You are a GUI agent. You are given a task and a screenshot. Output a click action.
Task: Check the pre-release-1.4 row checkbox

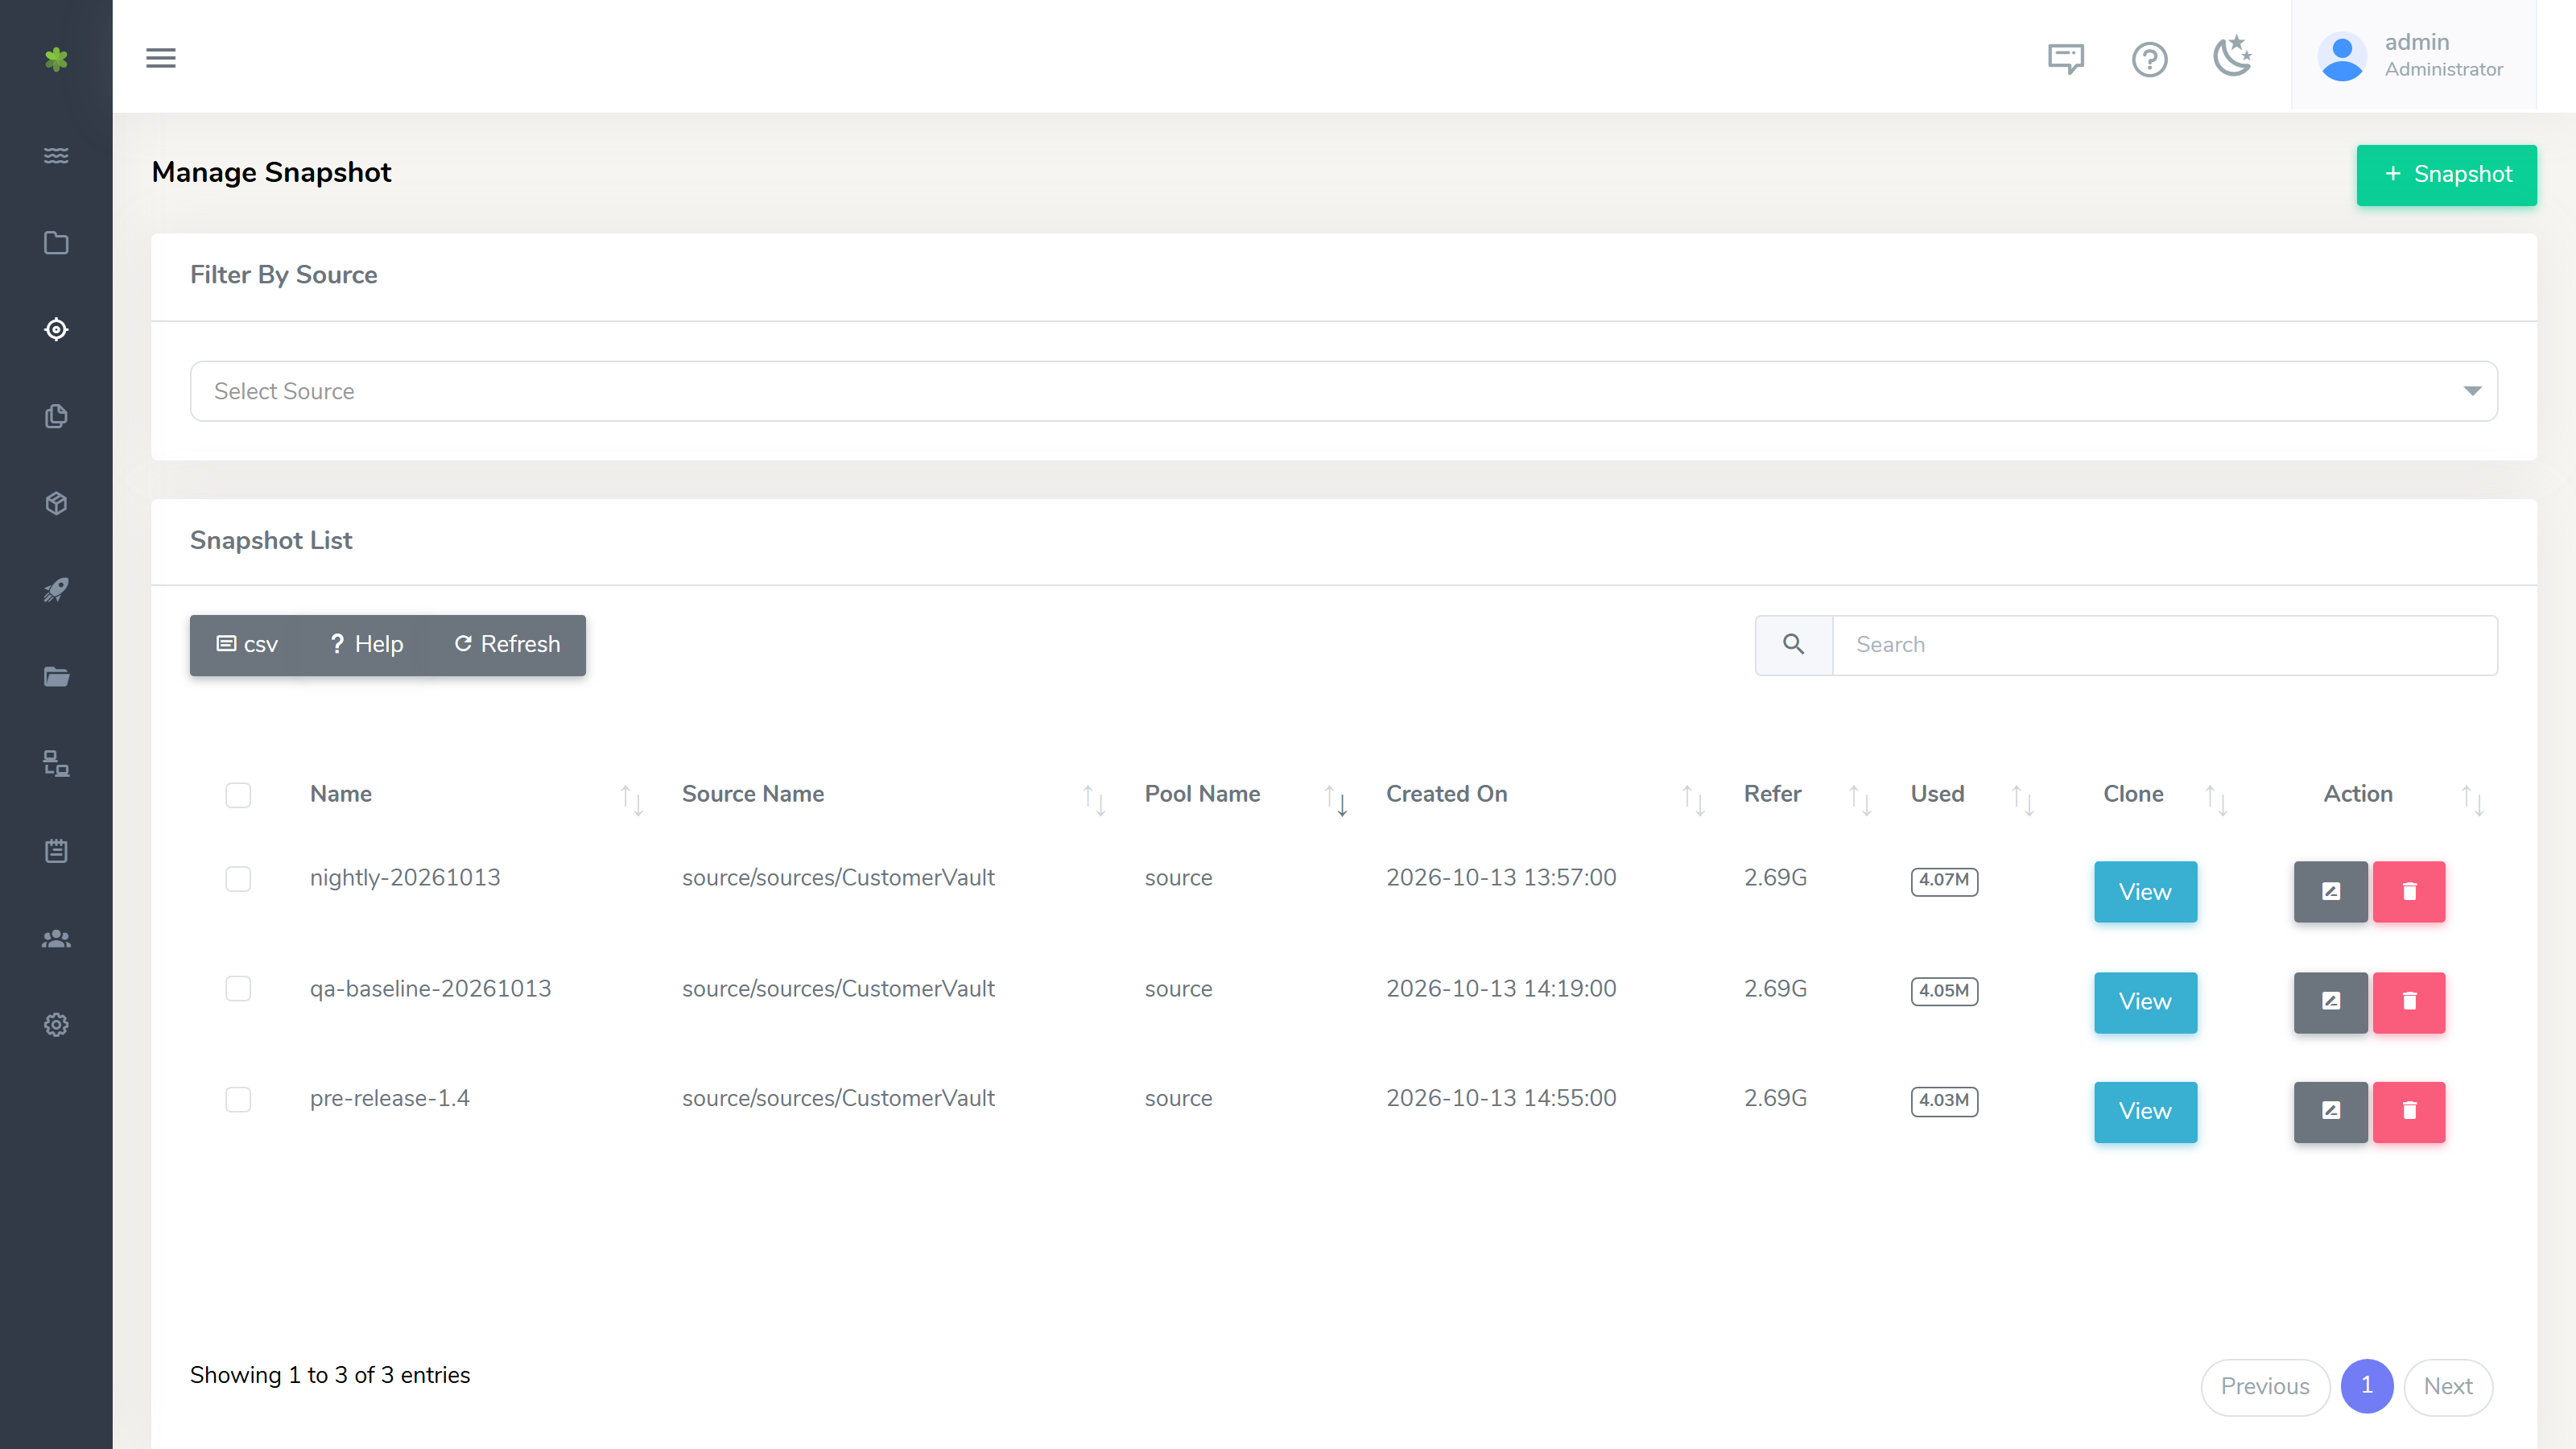[x=238, y=1099]
